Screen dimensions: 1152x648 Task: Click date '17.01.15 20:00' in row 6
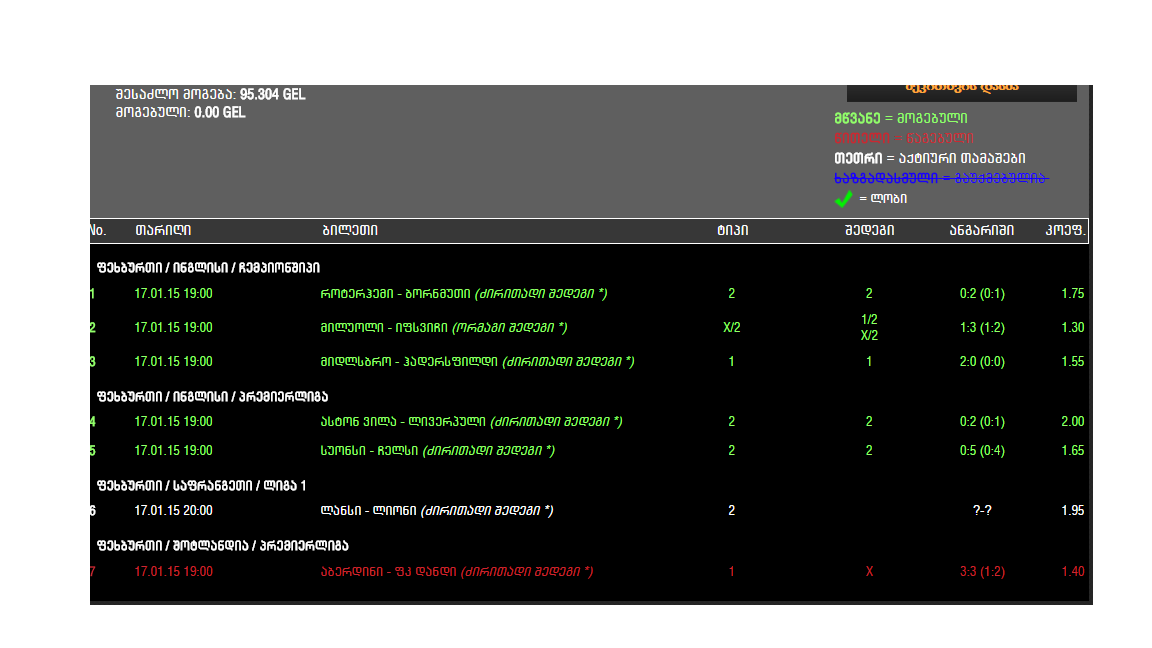click(x=173, y=511)
